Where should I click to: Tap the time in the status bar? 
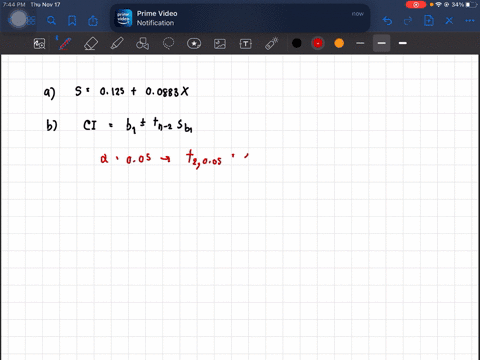point(14,5)
